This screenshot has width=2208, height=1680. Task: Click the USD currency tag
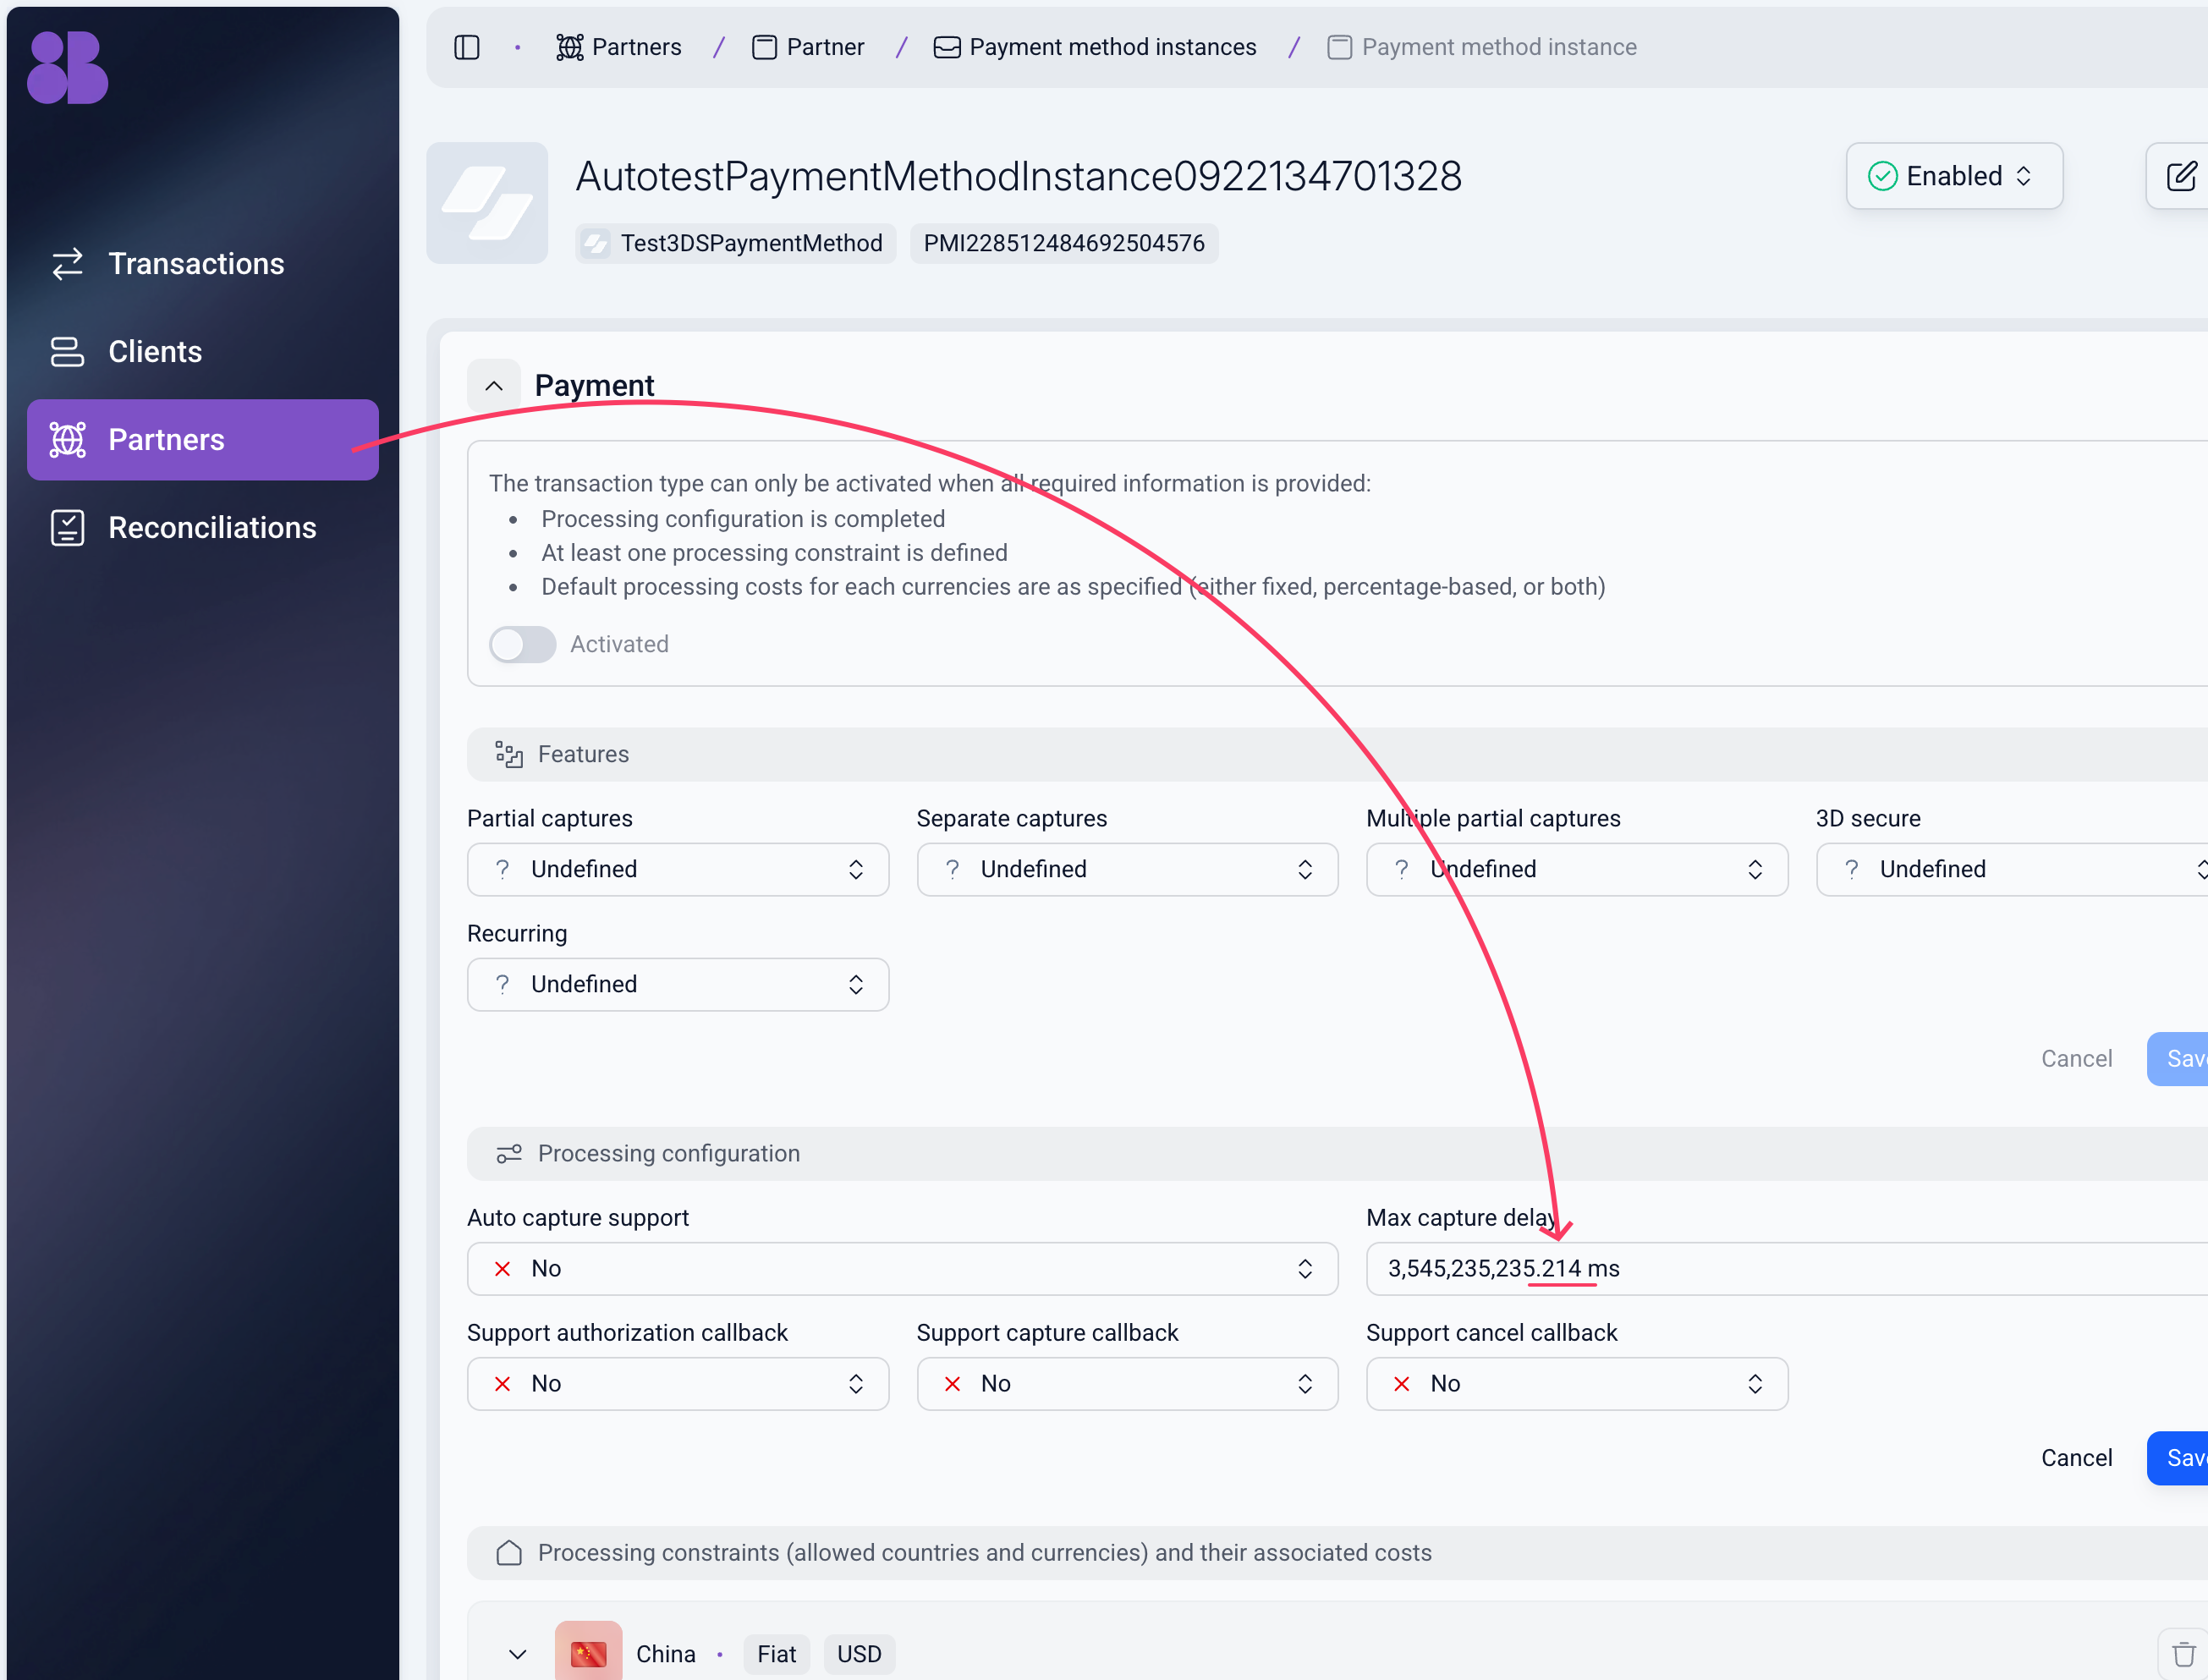click(x=859, y=1654)
